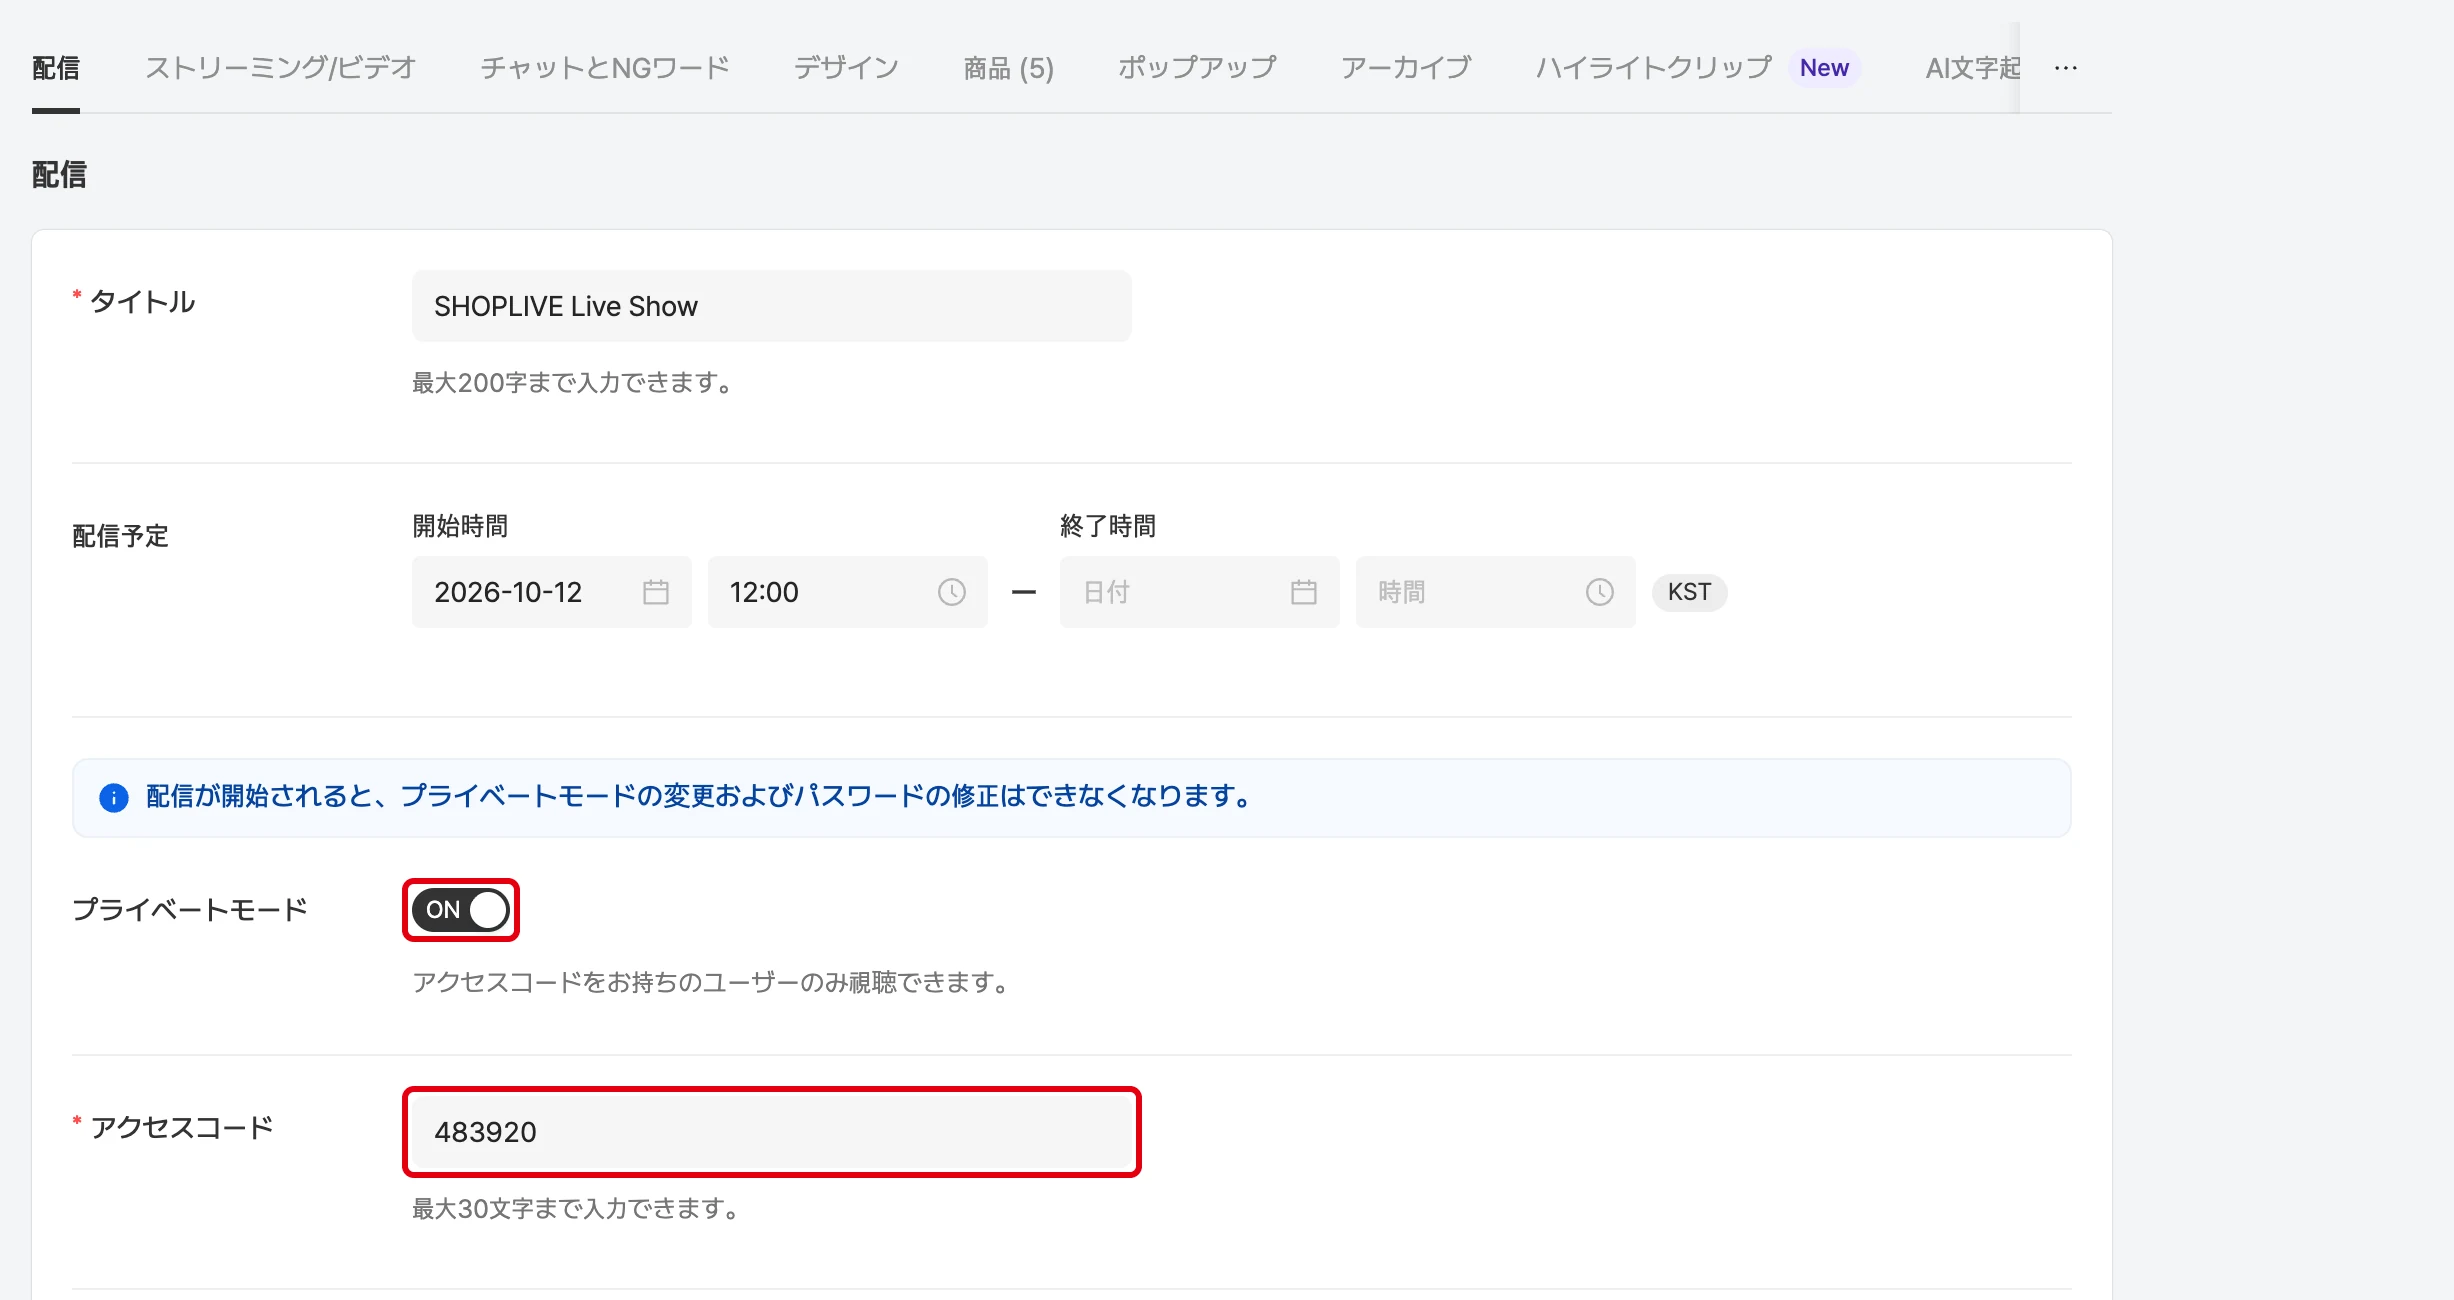
Task: Open the チャットとNGワード tab
Action: (x=605, y=68)
